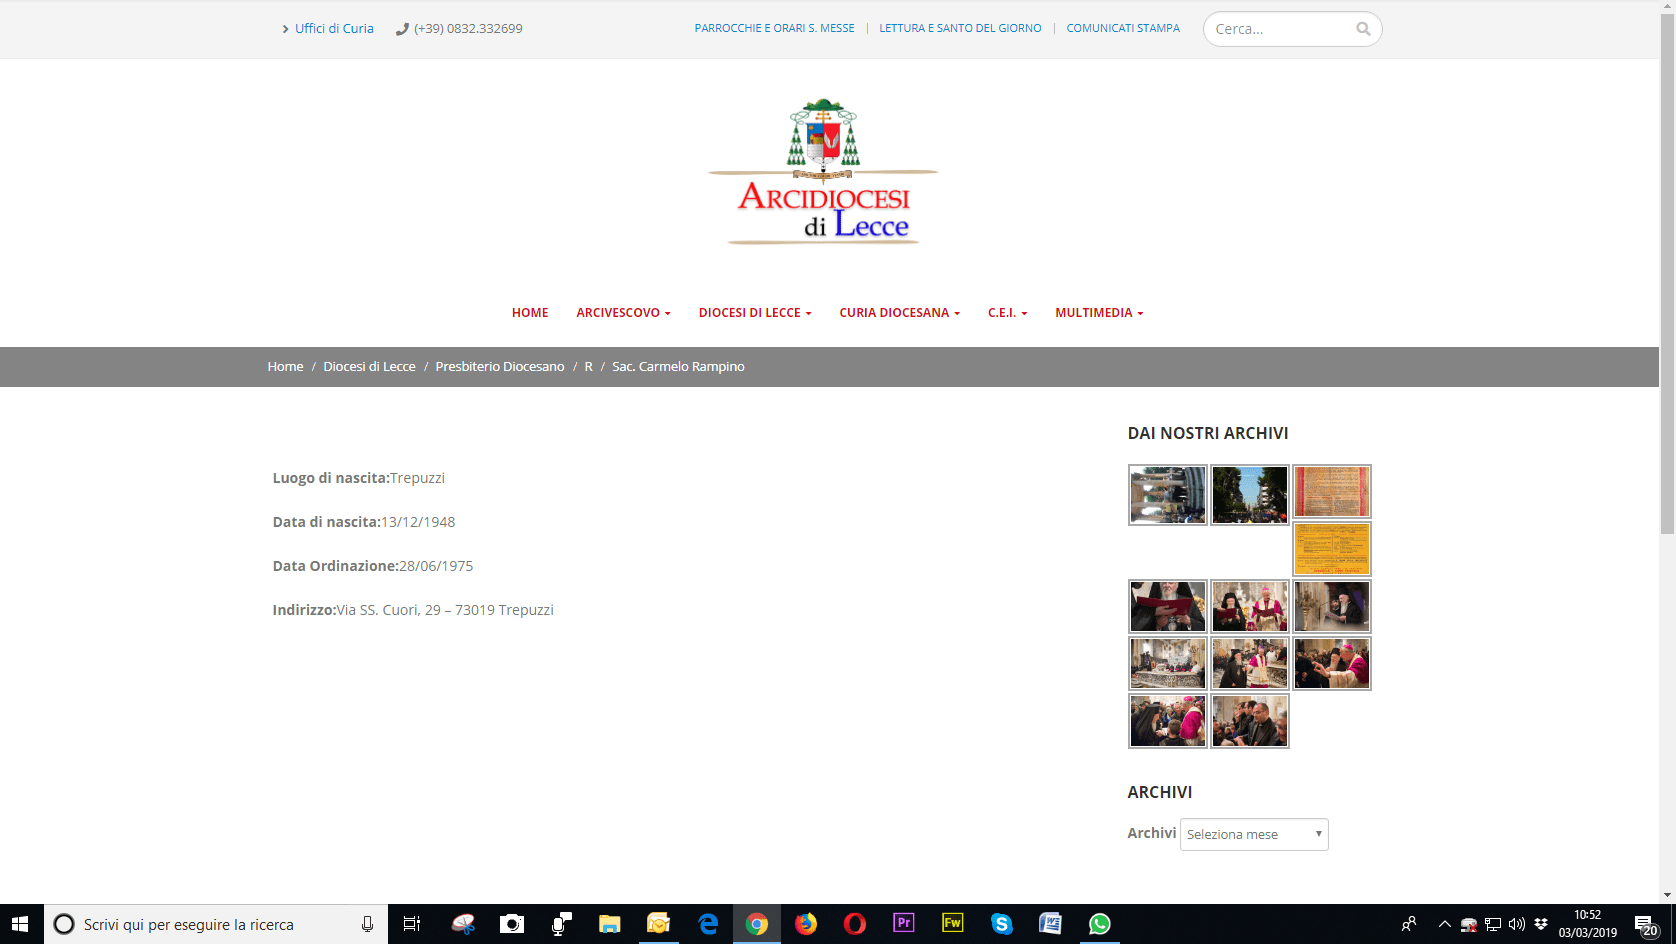Open the Windows Start menu
1676x944 pixels.
coord(20,924)
